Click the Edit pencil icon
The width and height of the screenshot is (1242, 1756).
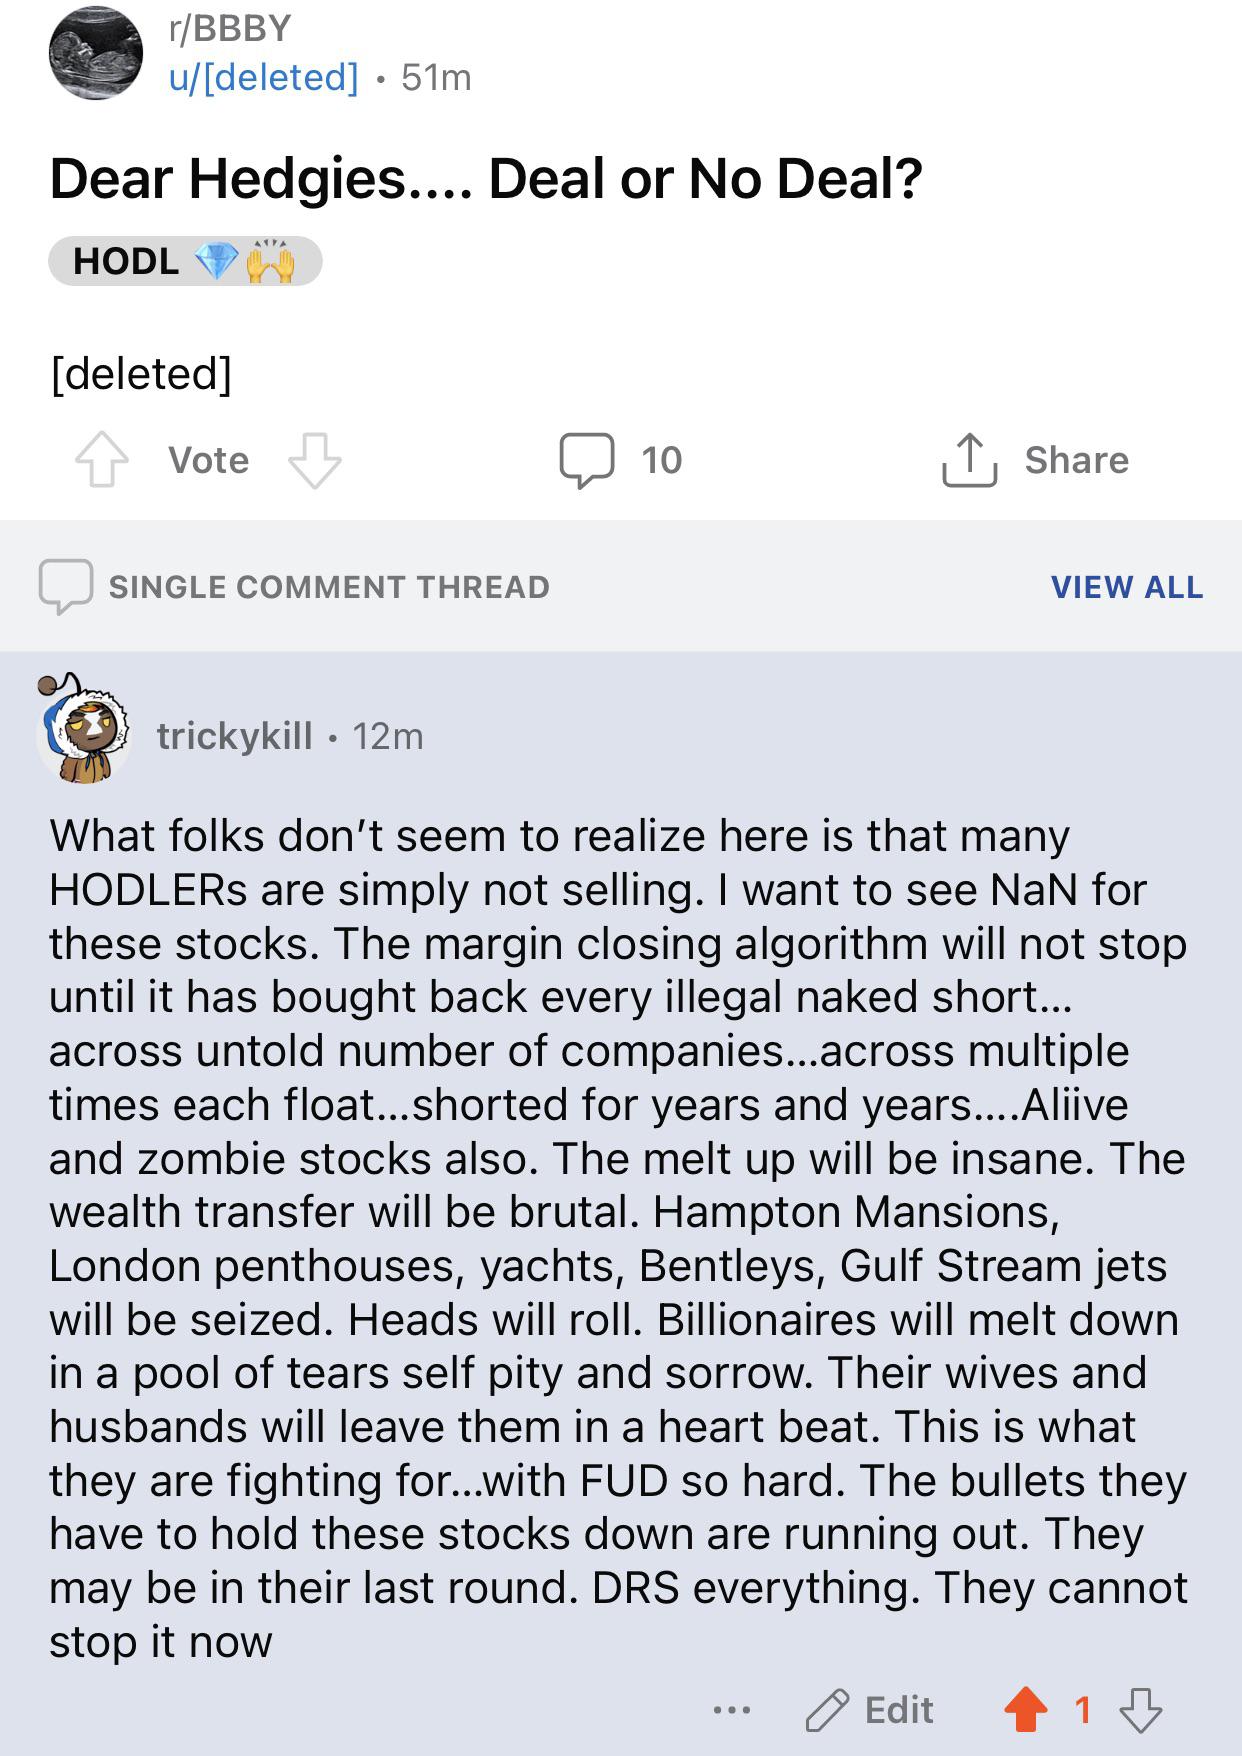coord(827,1711)
